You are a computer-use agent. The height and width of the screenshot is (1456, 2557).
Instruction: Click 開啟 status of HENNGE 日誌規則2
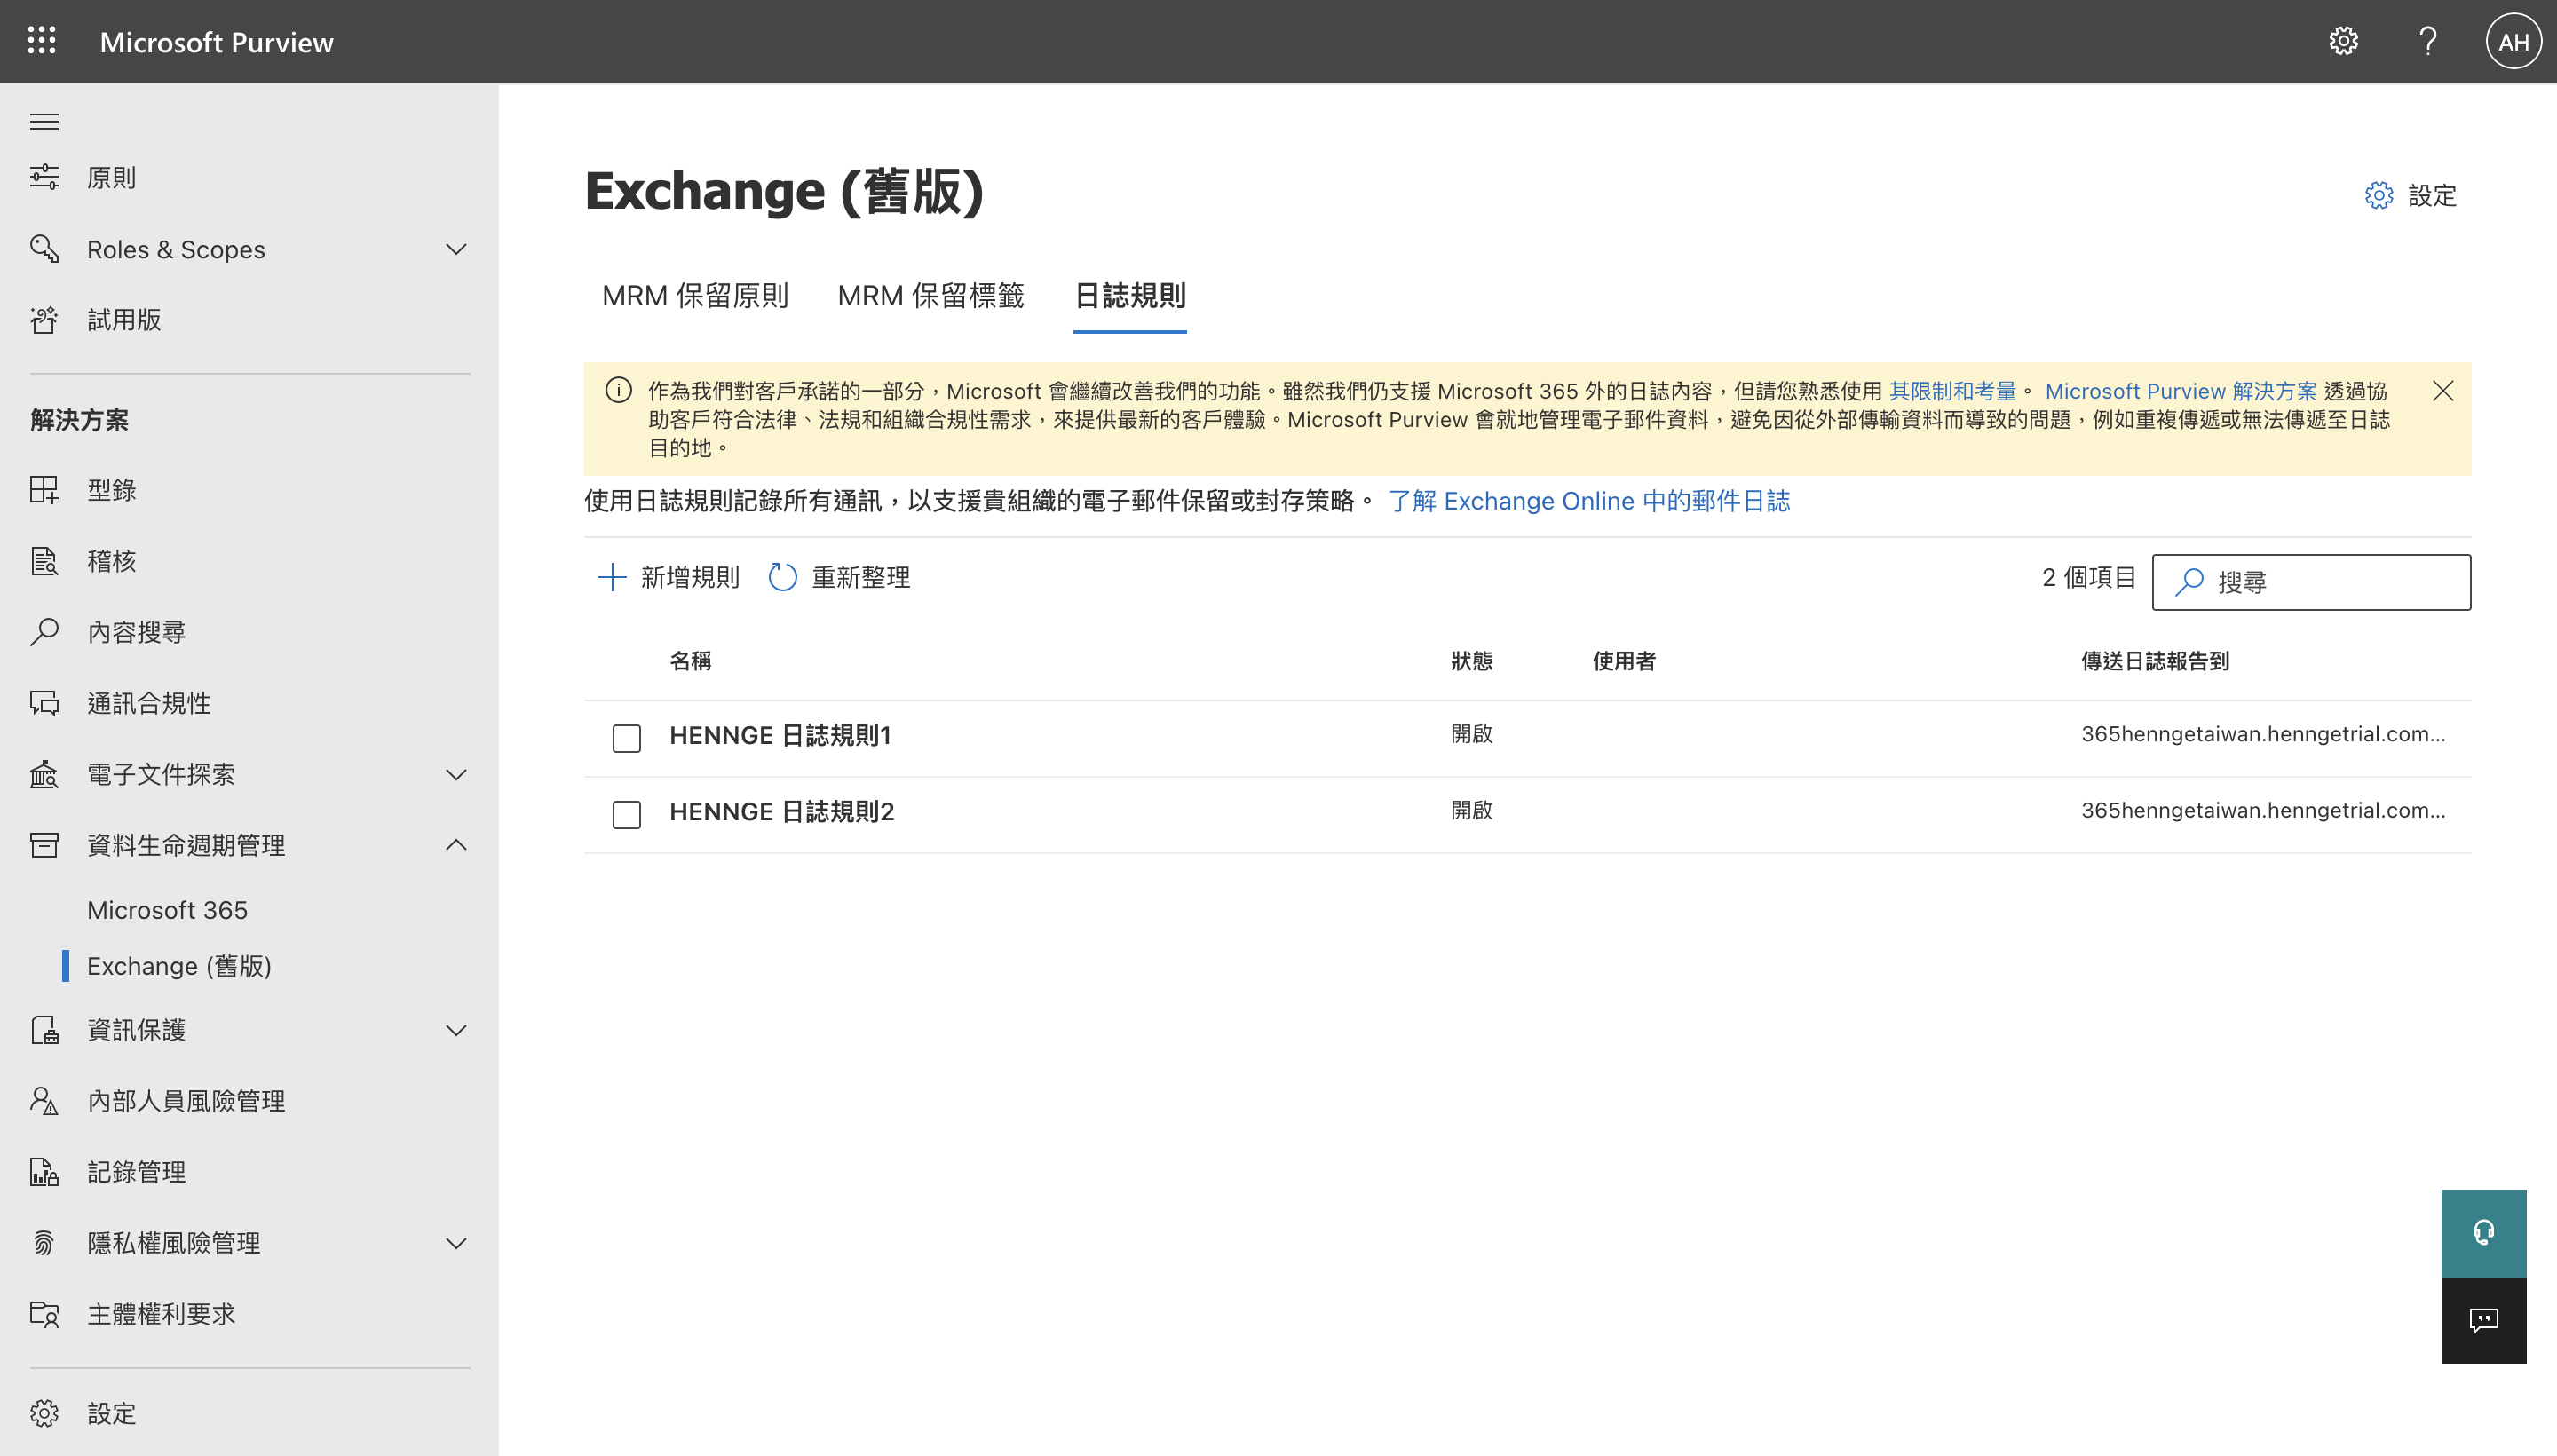pyautogui.click(x=1471, y=810)
